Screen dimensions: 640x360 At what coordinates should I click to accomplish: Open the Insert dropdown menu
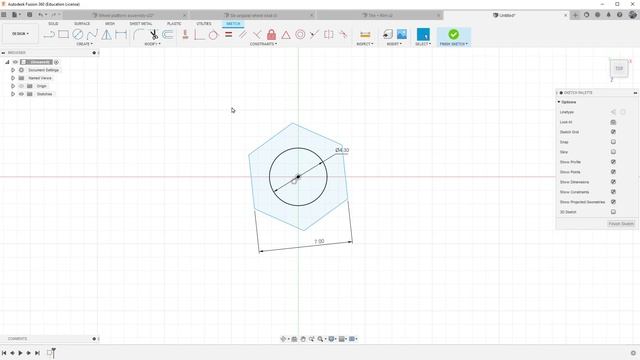coord(394,44)
